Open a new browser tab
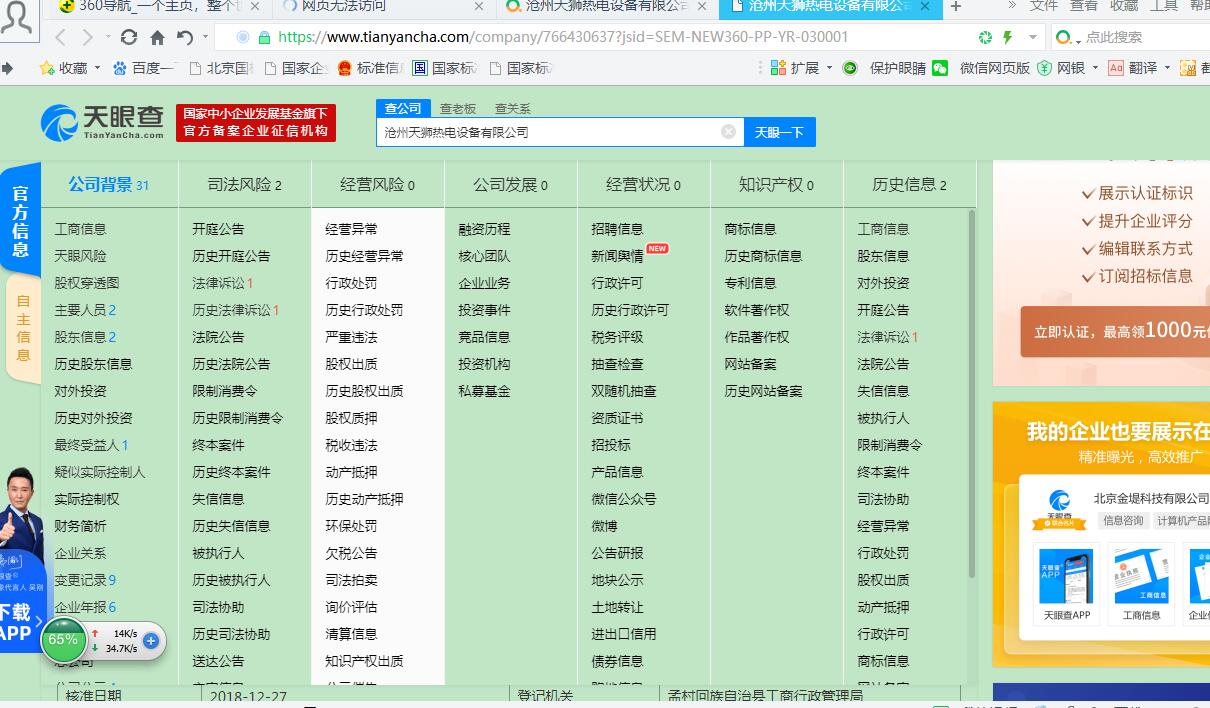 click(956, 7)
